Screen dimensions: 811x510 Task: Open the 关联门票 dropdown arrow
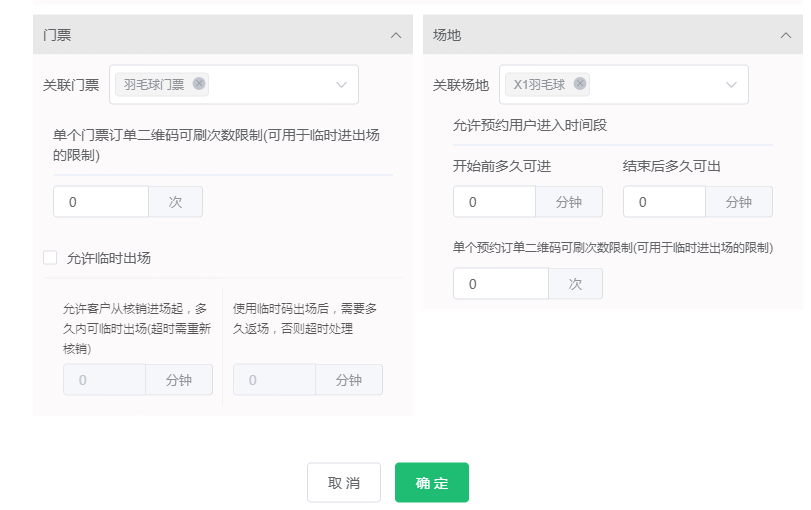click(x=342, y=85)
